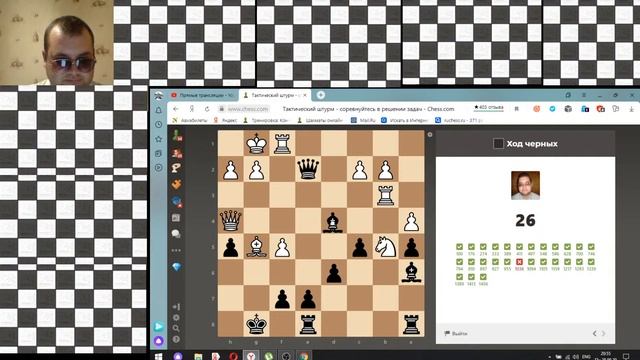Open browser downloads arrow icon

[631, 109]
